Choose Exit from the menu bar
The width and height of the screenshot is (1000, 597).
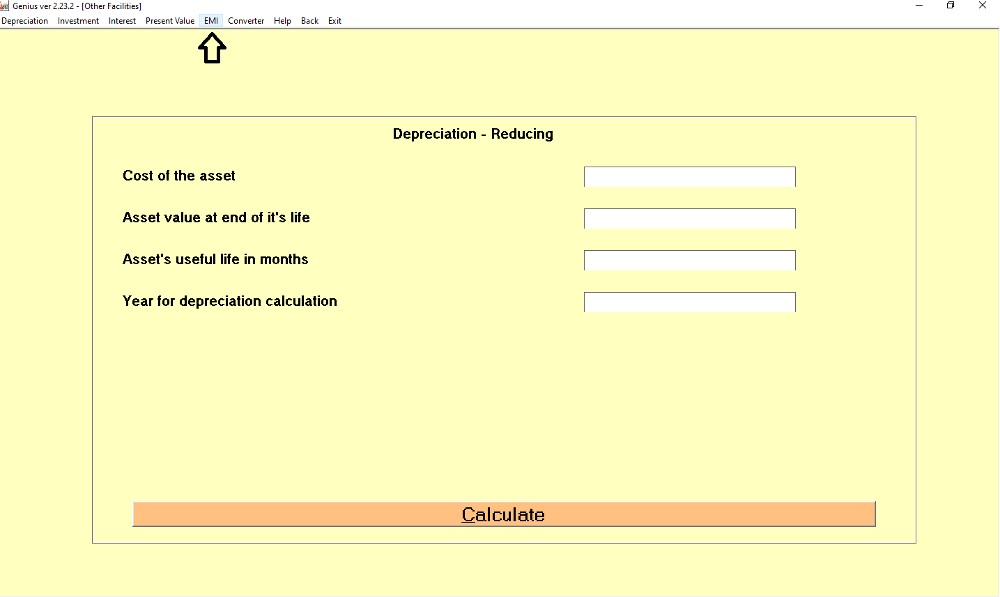(x=335, y=21)
